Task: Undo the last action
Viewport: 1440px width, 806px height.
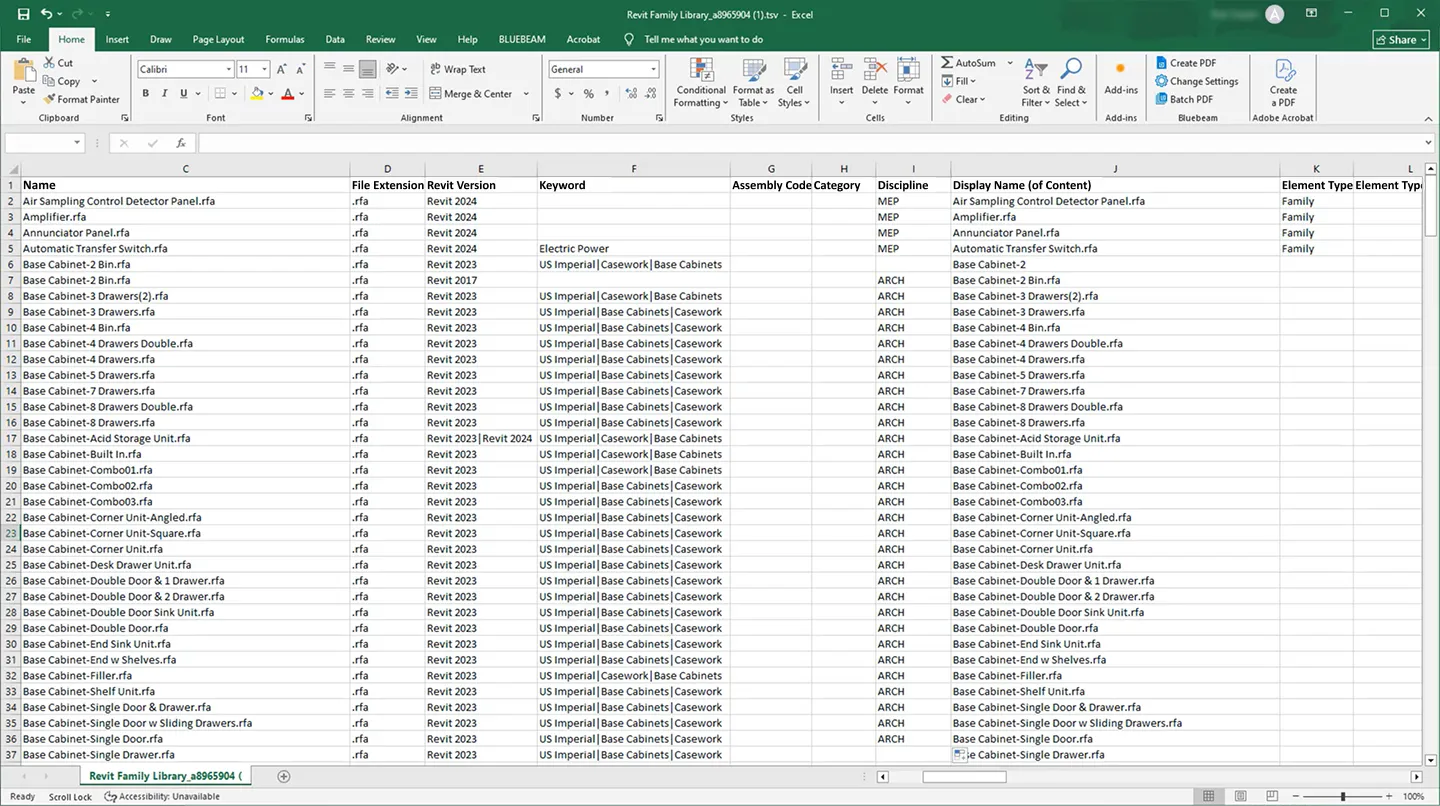Action: click(46, 14)
